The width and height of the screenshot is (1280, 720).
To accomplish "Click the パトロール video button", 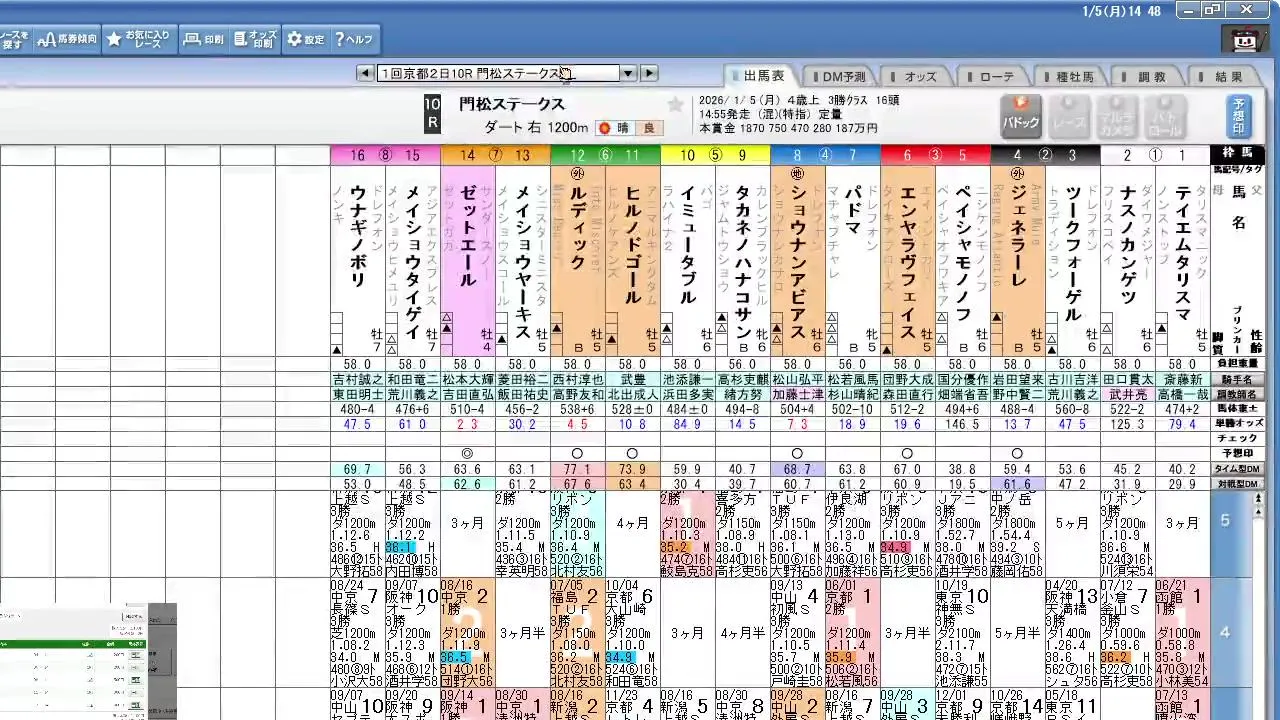I will pyautogui.click(x=1164, y=116).
